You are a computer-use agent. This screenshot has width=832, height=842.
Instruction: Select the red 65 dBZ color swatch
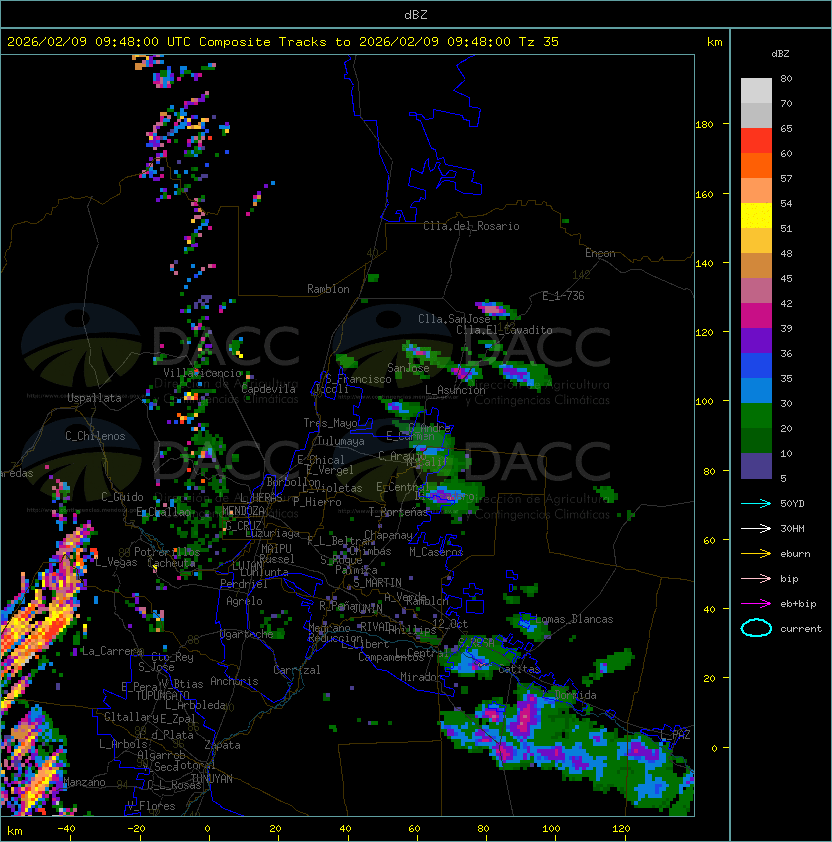click(x=756, y=140)
